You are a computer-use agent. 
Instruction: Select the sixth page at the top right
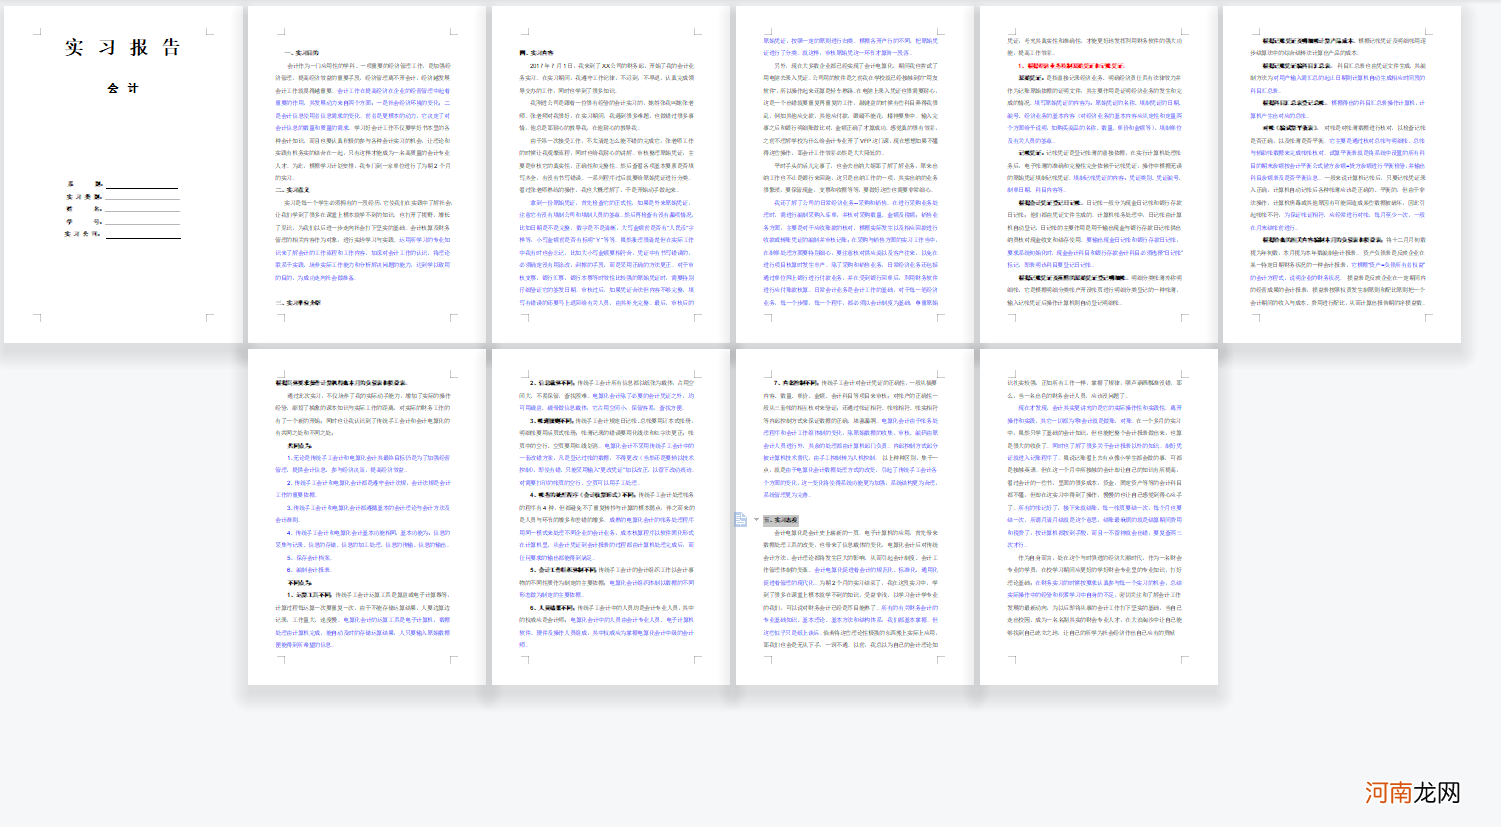click(x=1342, y=174)
